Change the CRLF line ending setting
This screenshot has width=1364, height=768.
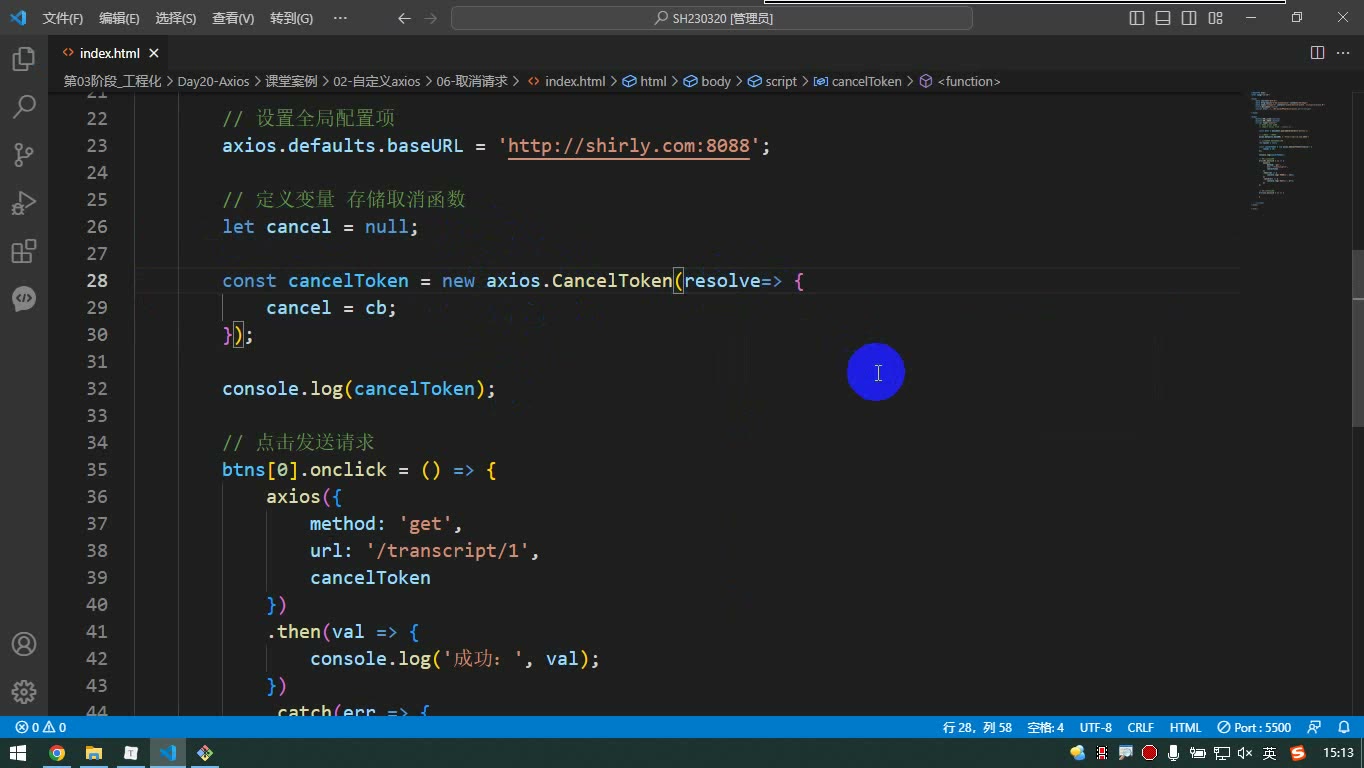(1140, 728)
